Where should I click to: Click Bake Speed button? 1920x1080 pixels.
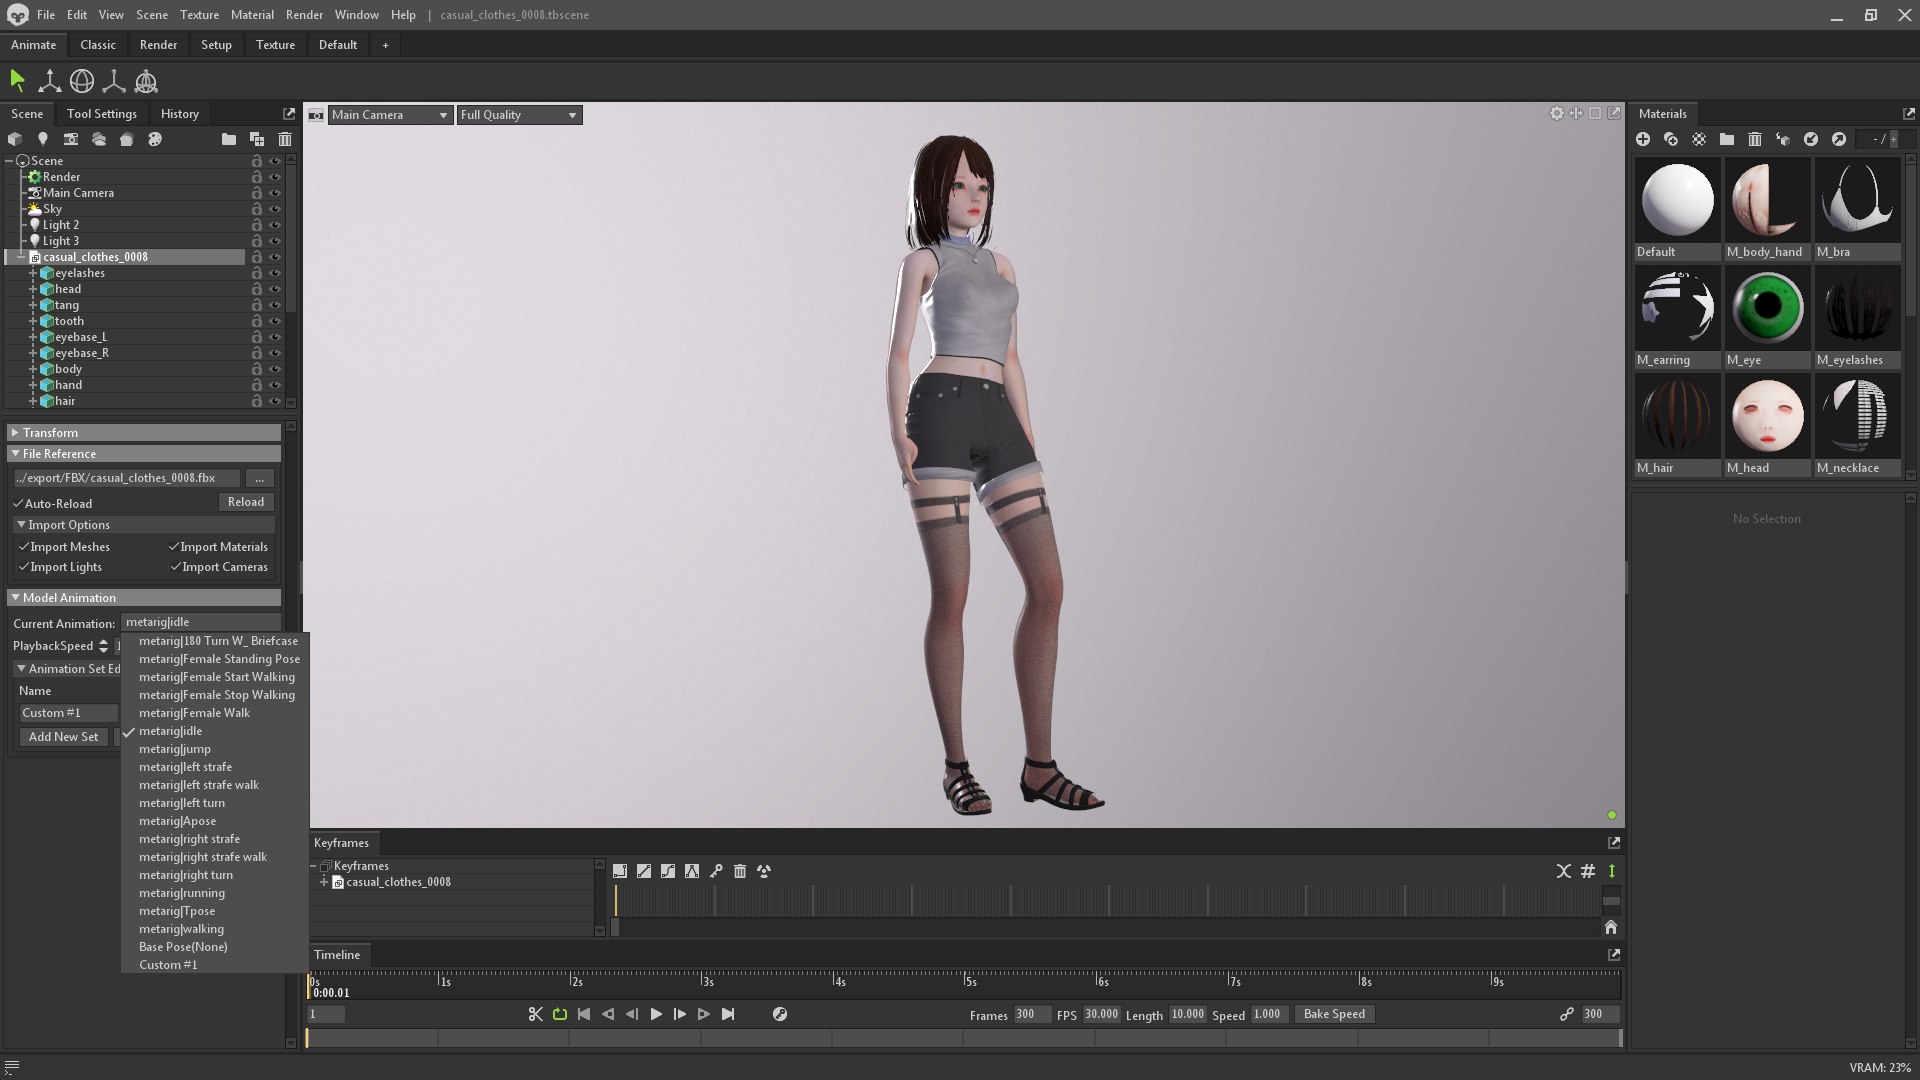tap(1334, 1014)
